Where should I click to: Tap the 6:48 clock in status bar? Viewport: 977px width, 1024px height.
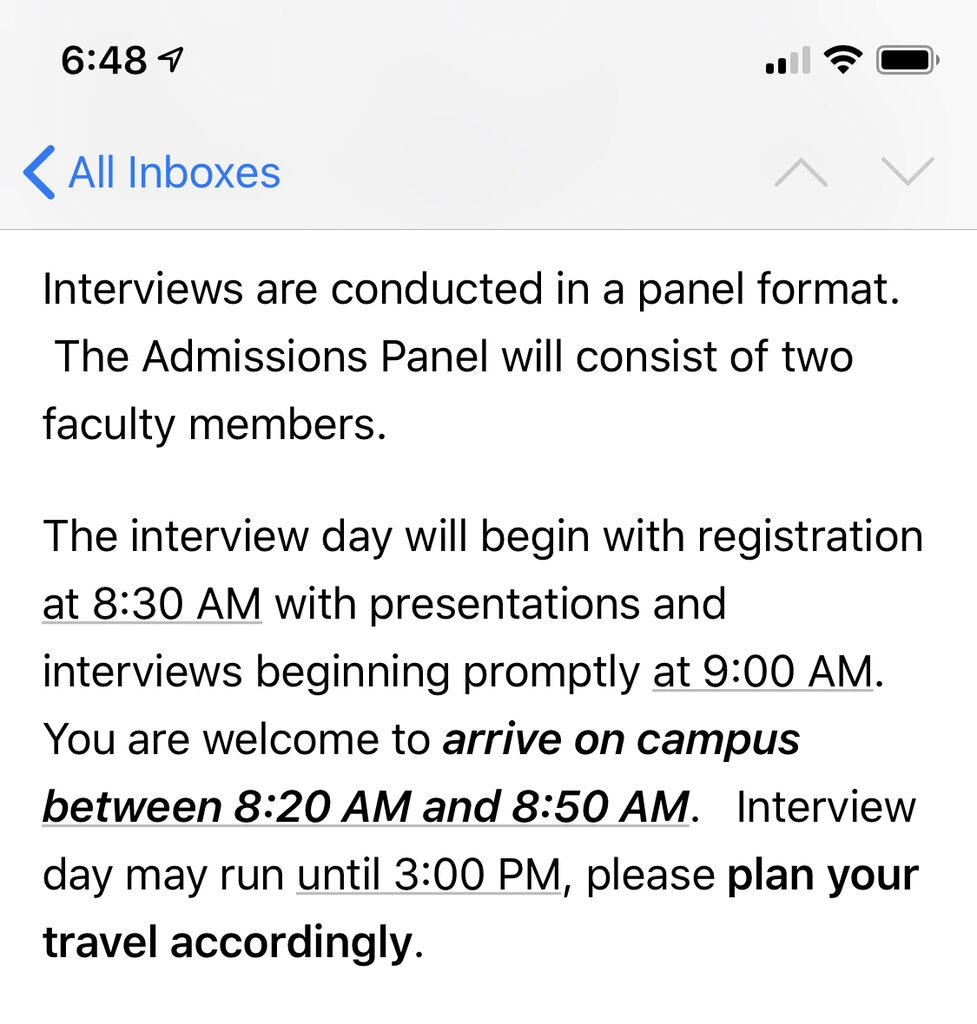(104, 61)
